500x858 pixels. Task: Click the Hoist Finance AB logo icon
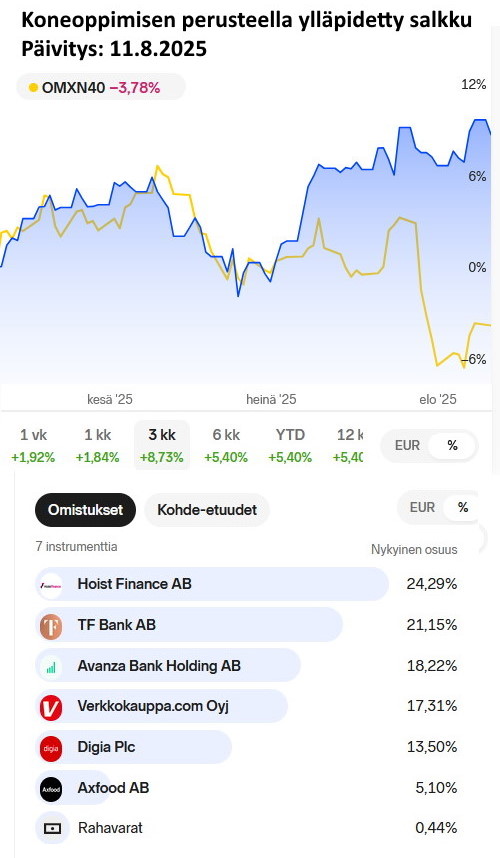[51, 585]
